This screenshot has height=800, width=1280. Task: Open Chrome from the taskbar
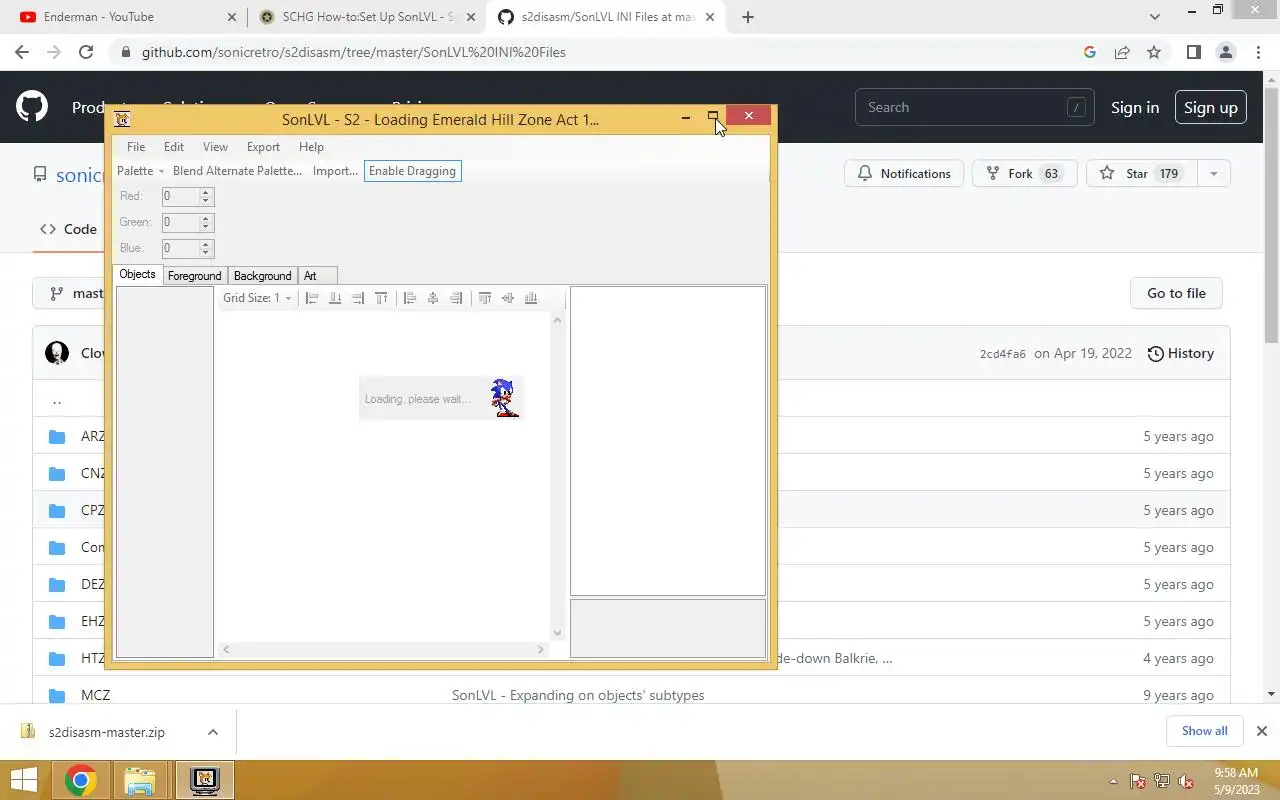(81, 780)
